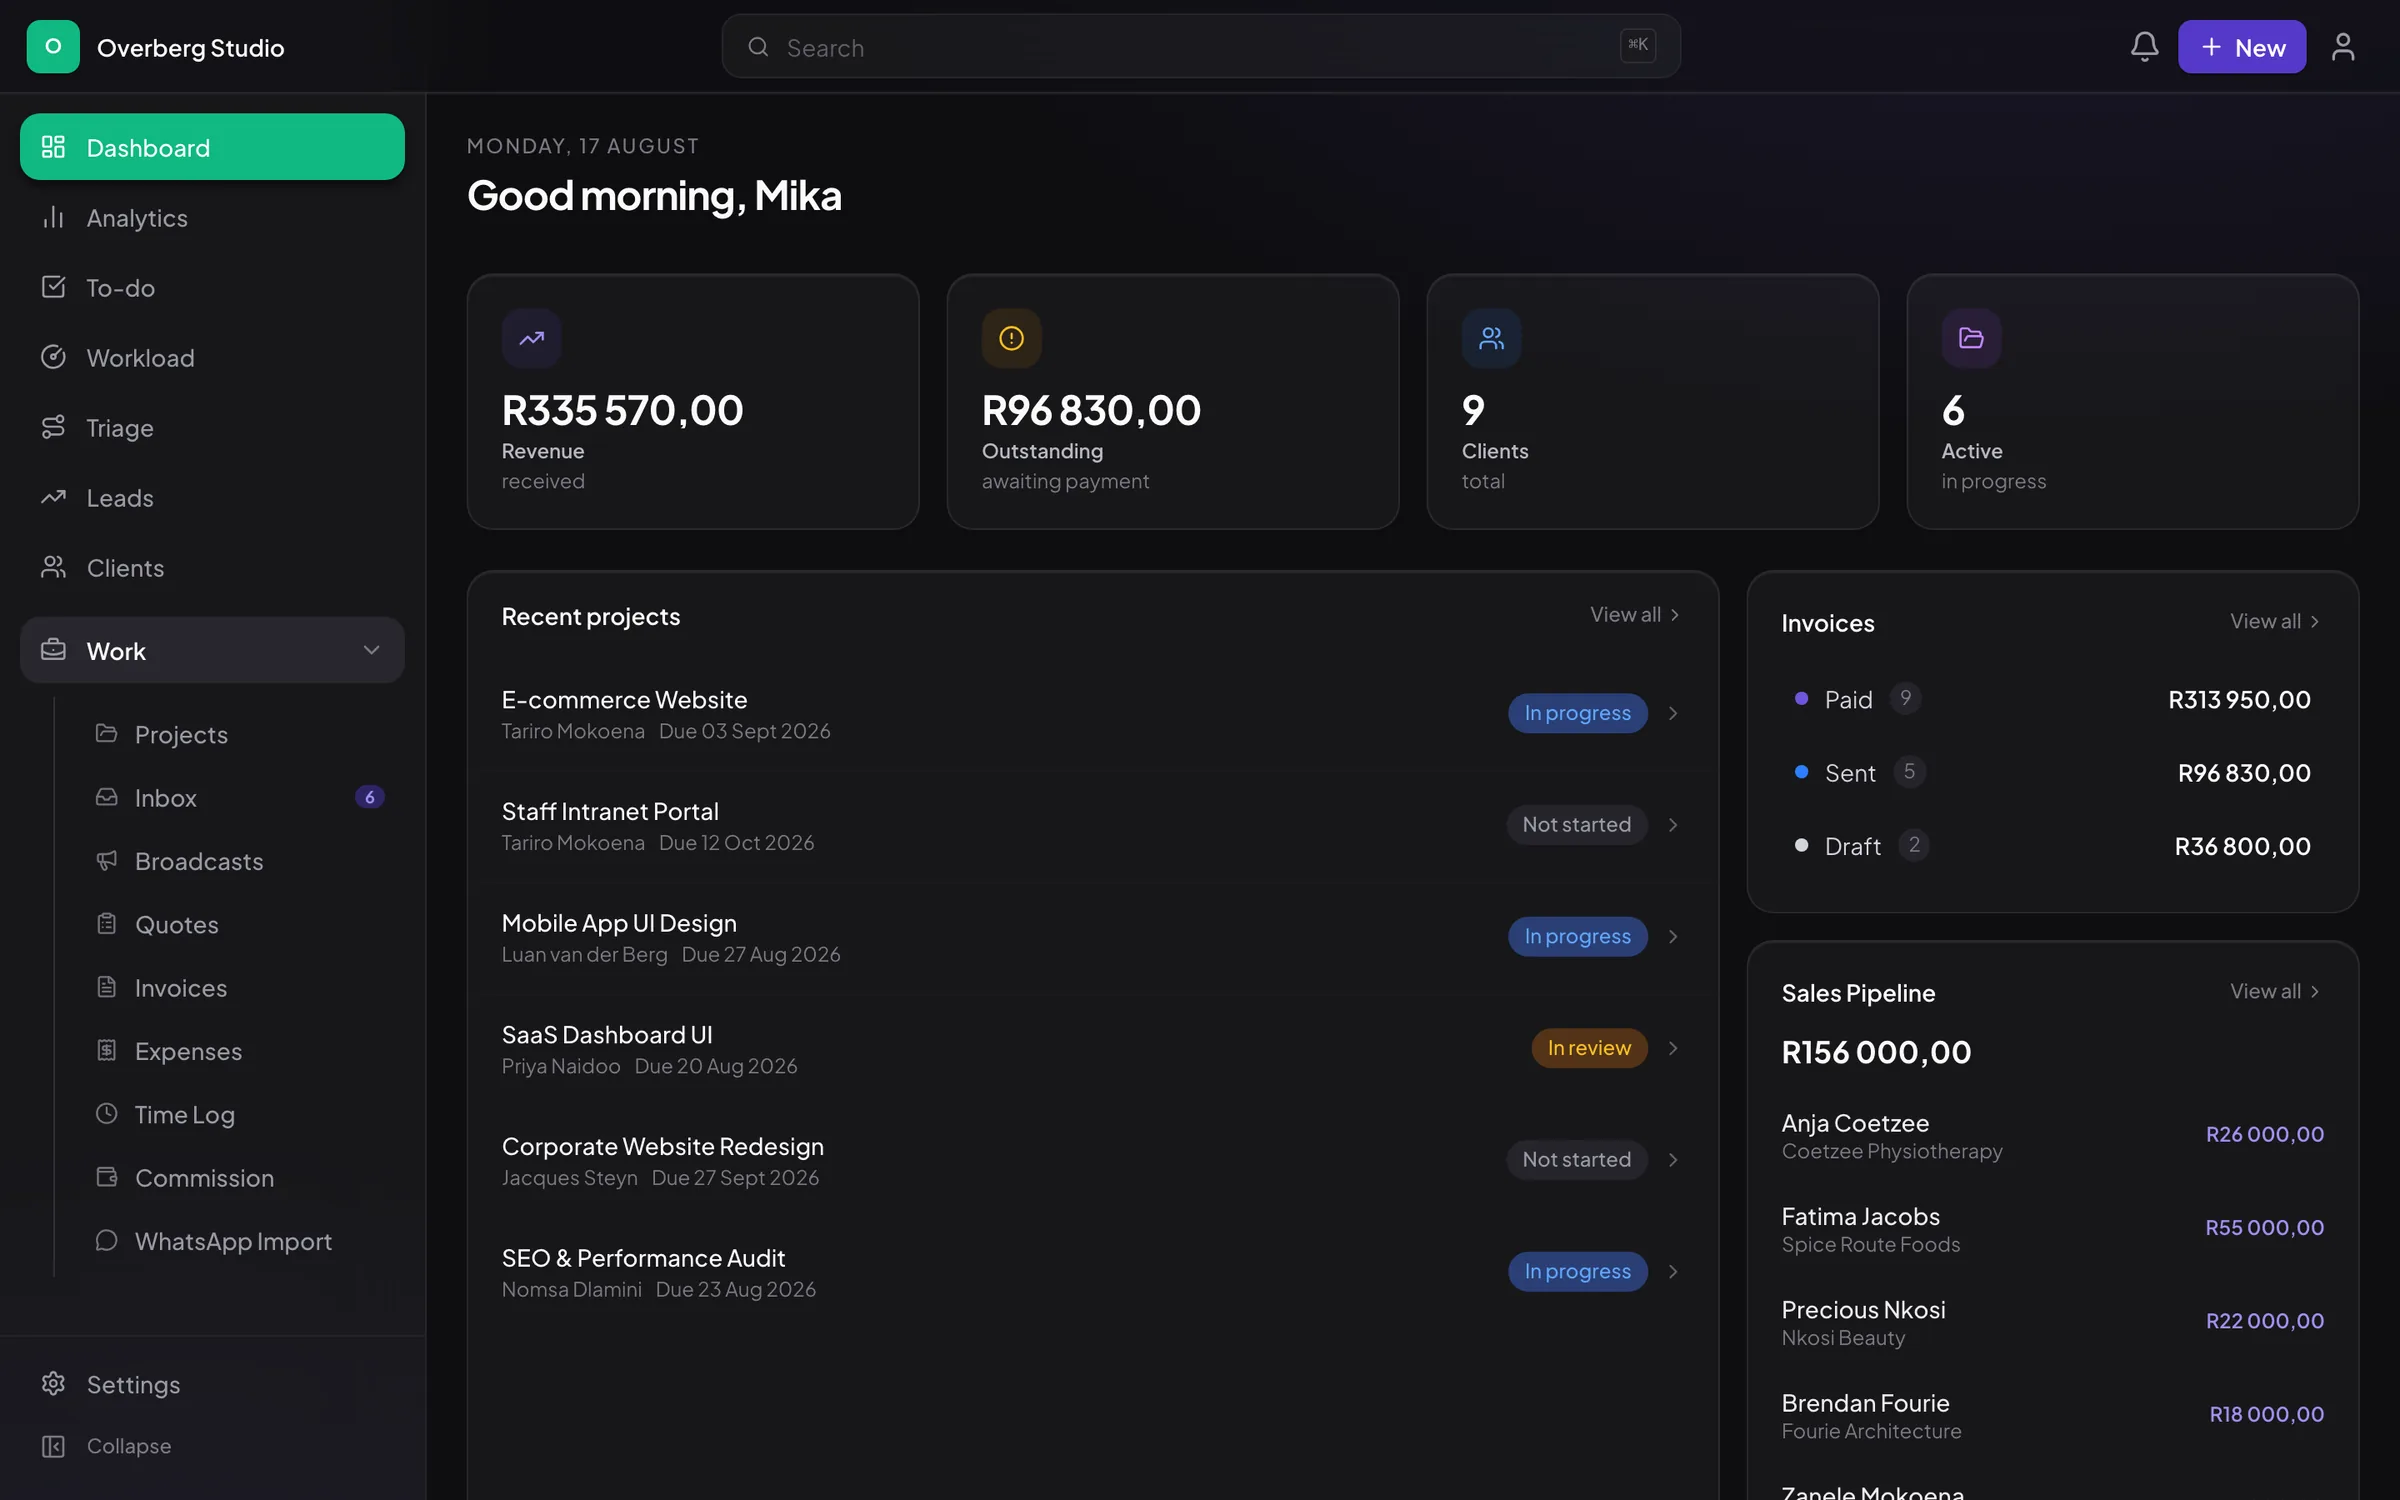Expand the SaaS Dashboard UI row chevron
Screen dimensions: 2400x1500
coord(1673,1048)
